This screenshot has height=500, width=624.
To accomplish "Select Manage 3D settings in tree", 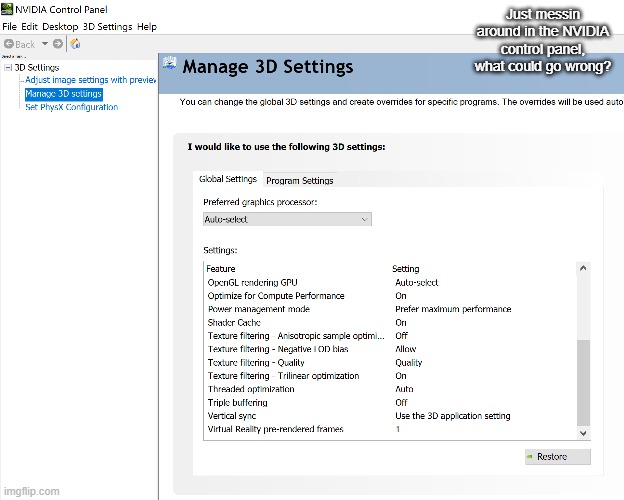I will (x=64, y=94).
